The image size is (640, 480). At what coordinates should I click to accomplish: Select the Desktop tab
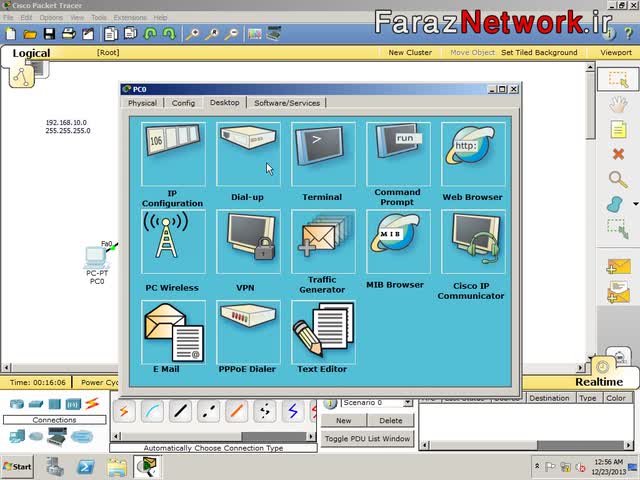pos(224,102)
